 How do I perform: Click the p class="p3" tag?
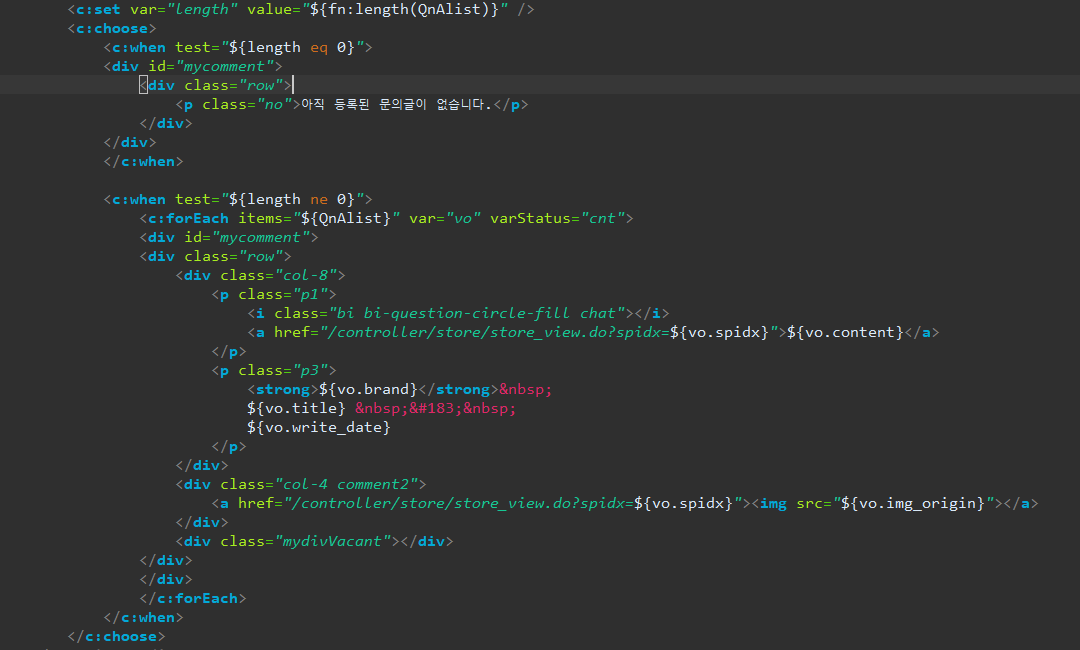tap(274, 370)
